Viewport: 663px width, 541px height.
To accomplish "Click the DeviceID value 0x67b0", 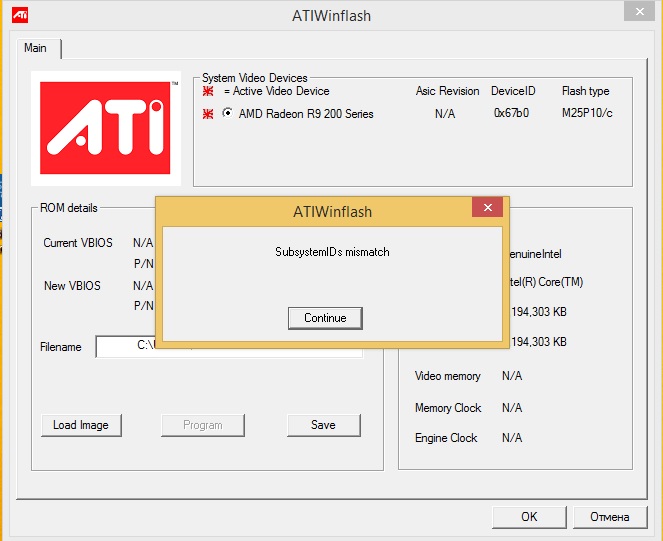I will (511, 113).
